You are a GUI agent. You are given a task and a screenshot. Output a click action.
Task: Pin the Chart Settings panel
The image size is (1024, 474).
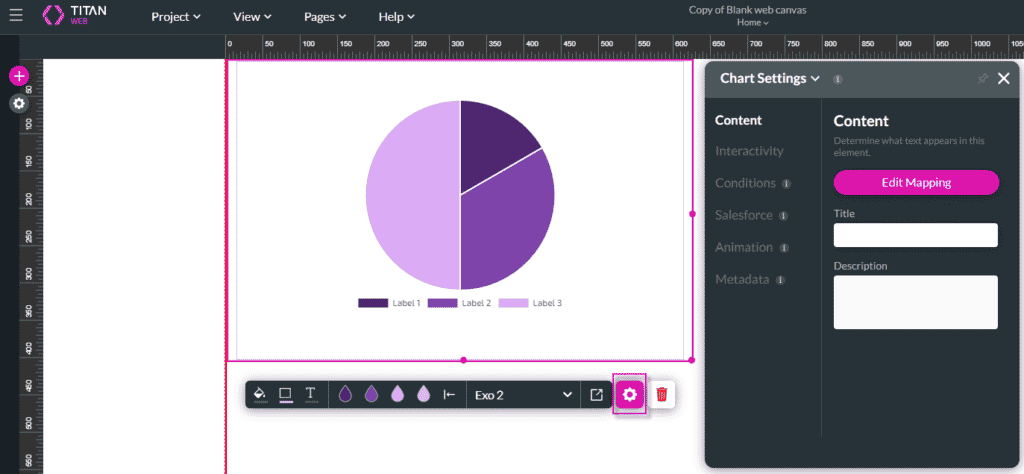tap(982, 79)
